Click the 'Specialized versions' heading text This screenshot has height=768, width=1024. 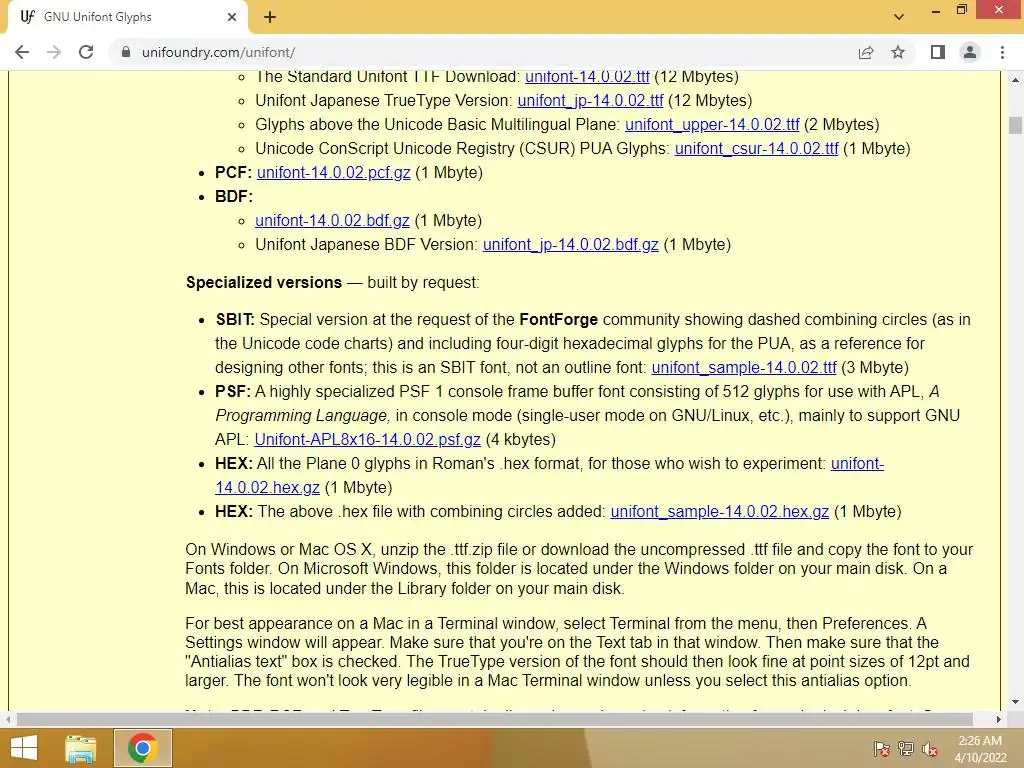click(x=264, y=283)
